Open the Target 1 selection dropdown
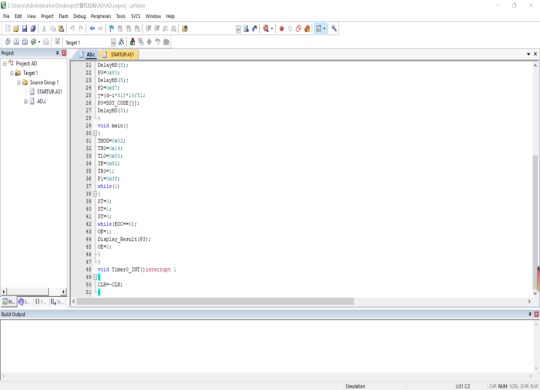Screen dimensions: 540x390 coord(113,42)
